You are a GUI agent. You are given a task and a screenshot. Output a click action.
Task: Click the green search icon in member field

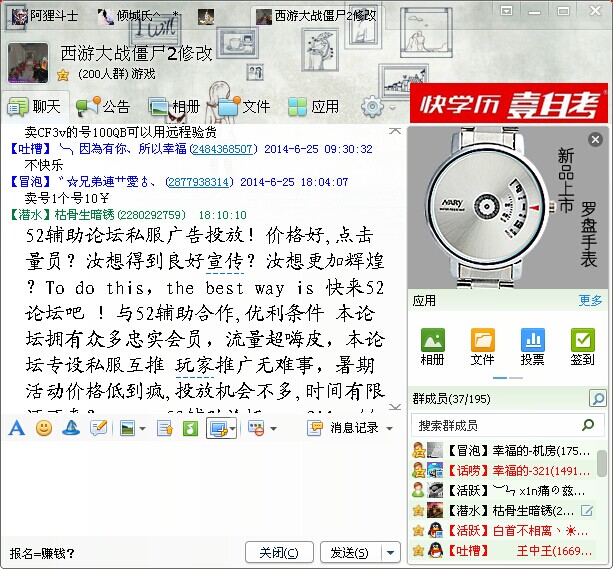point(588,425)
